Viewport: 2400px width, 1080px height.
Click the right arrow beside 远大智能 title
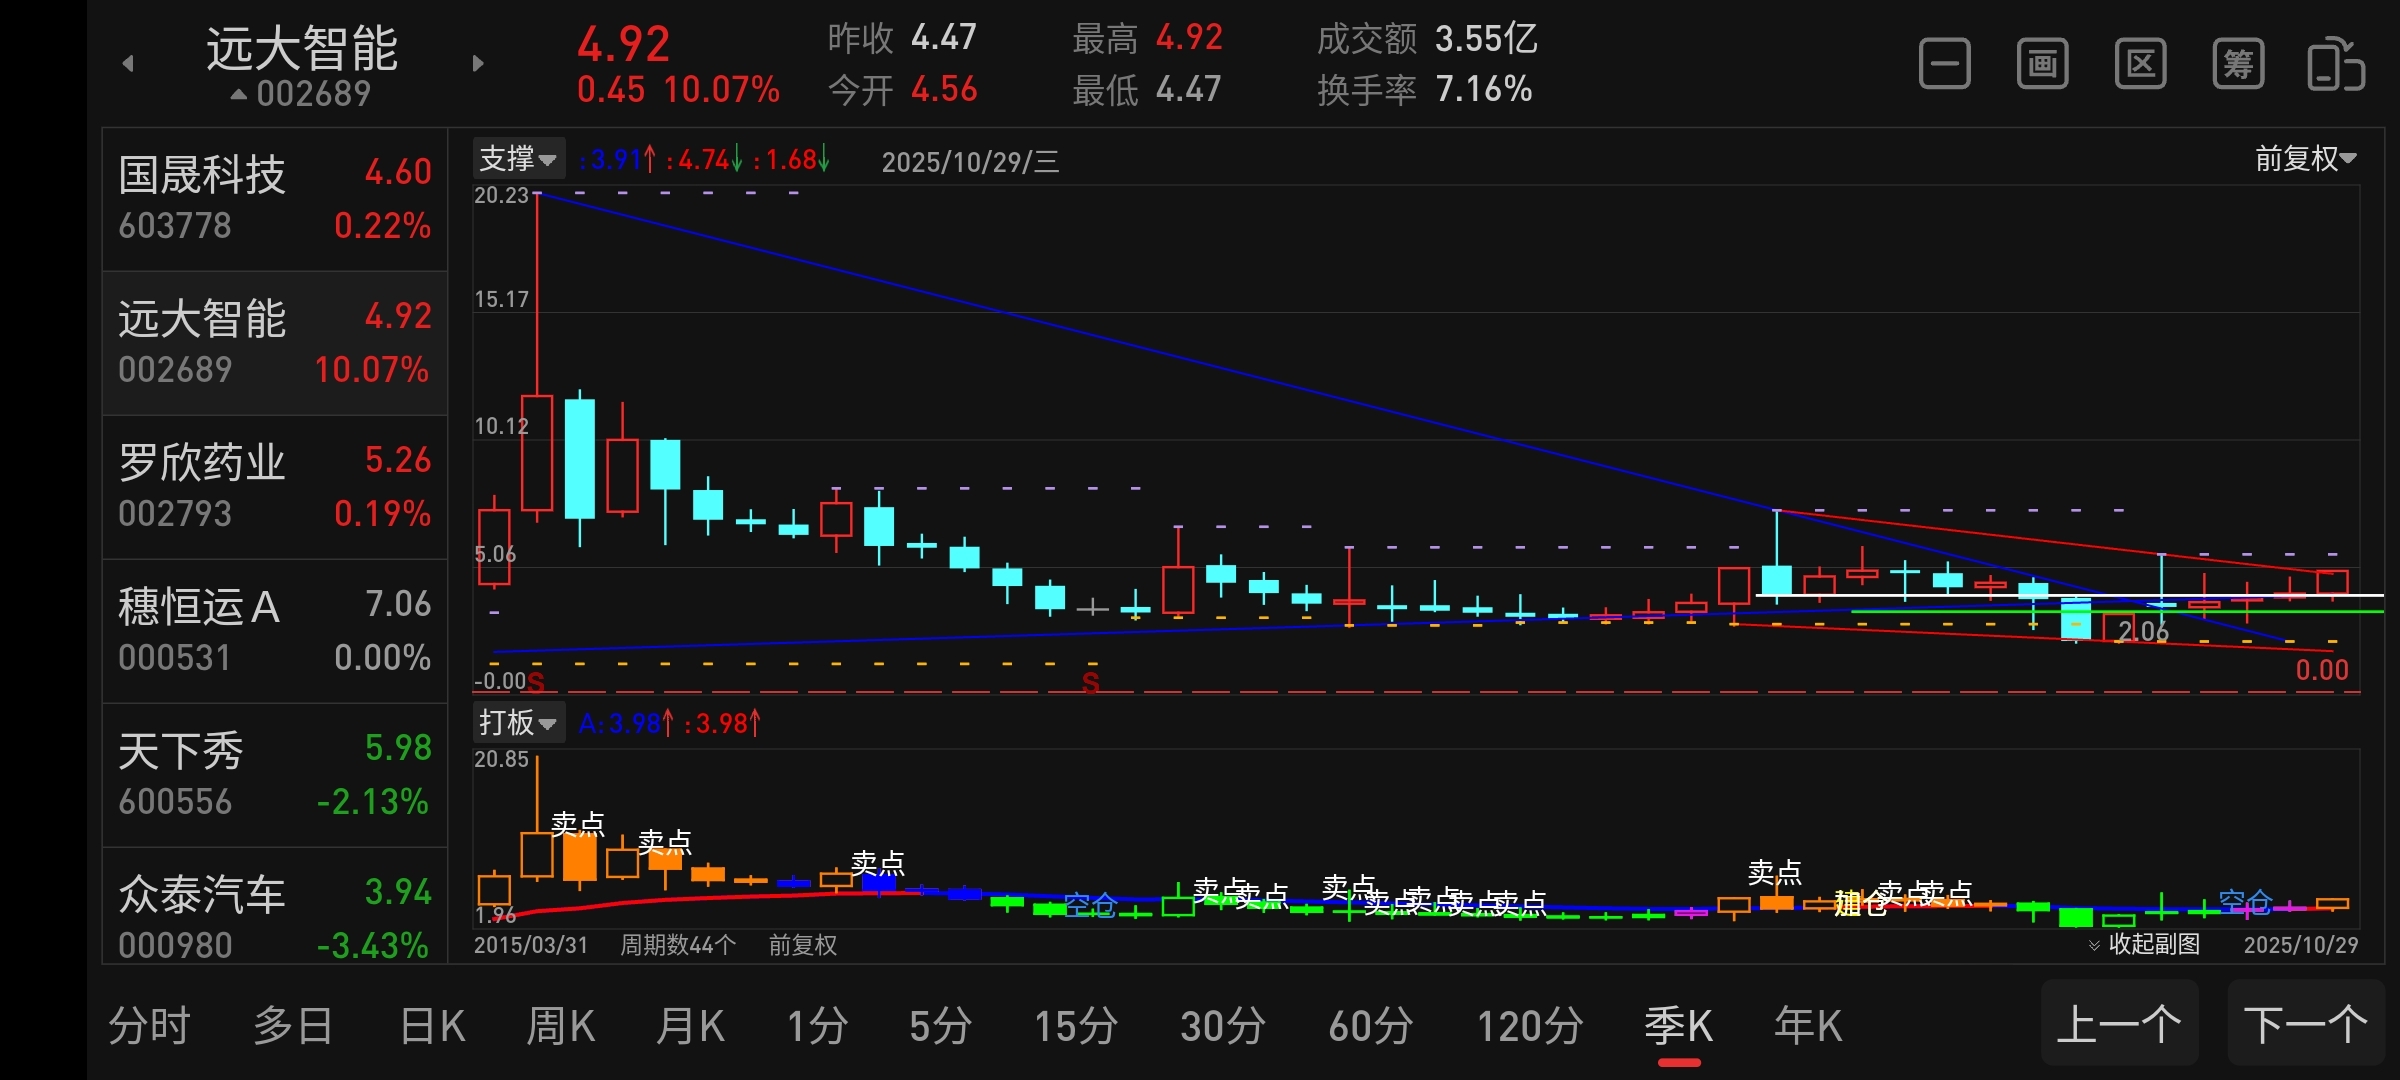478,64
